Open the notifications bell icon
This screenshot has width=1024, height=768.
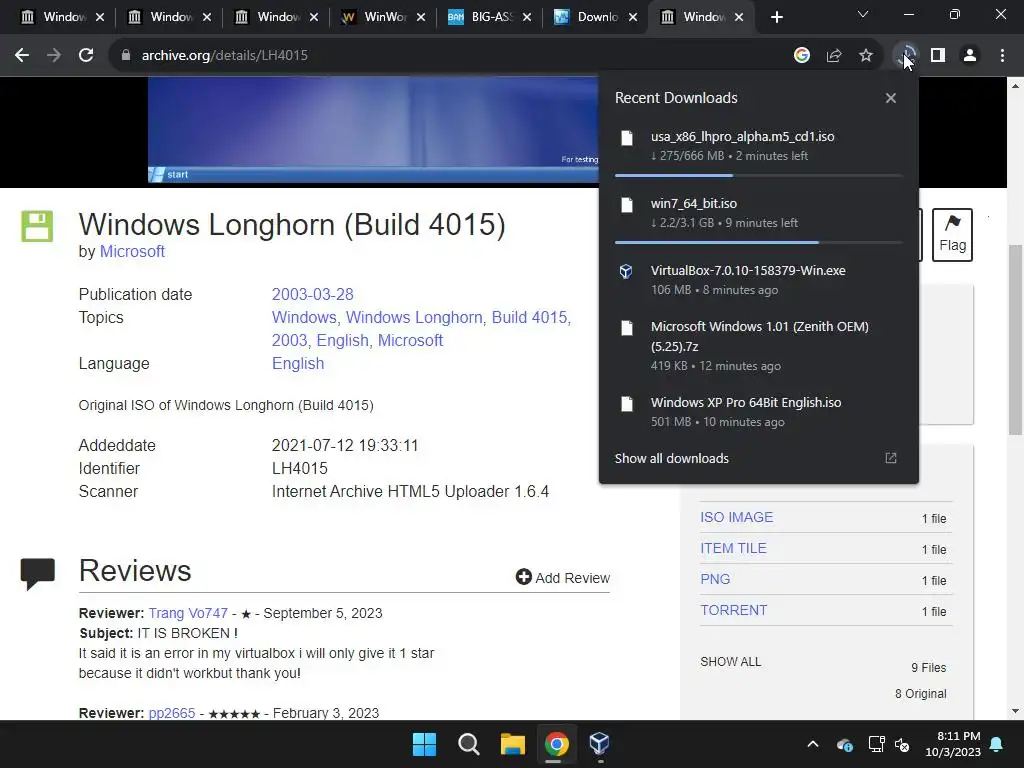click(997, 744)
